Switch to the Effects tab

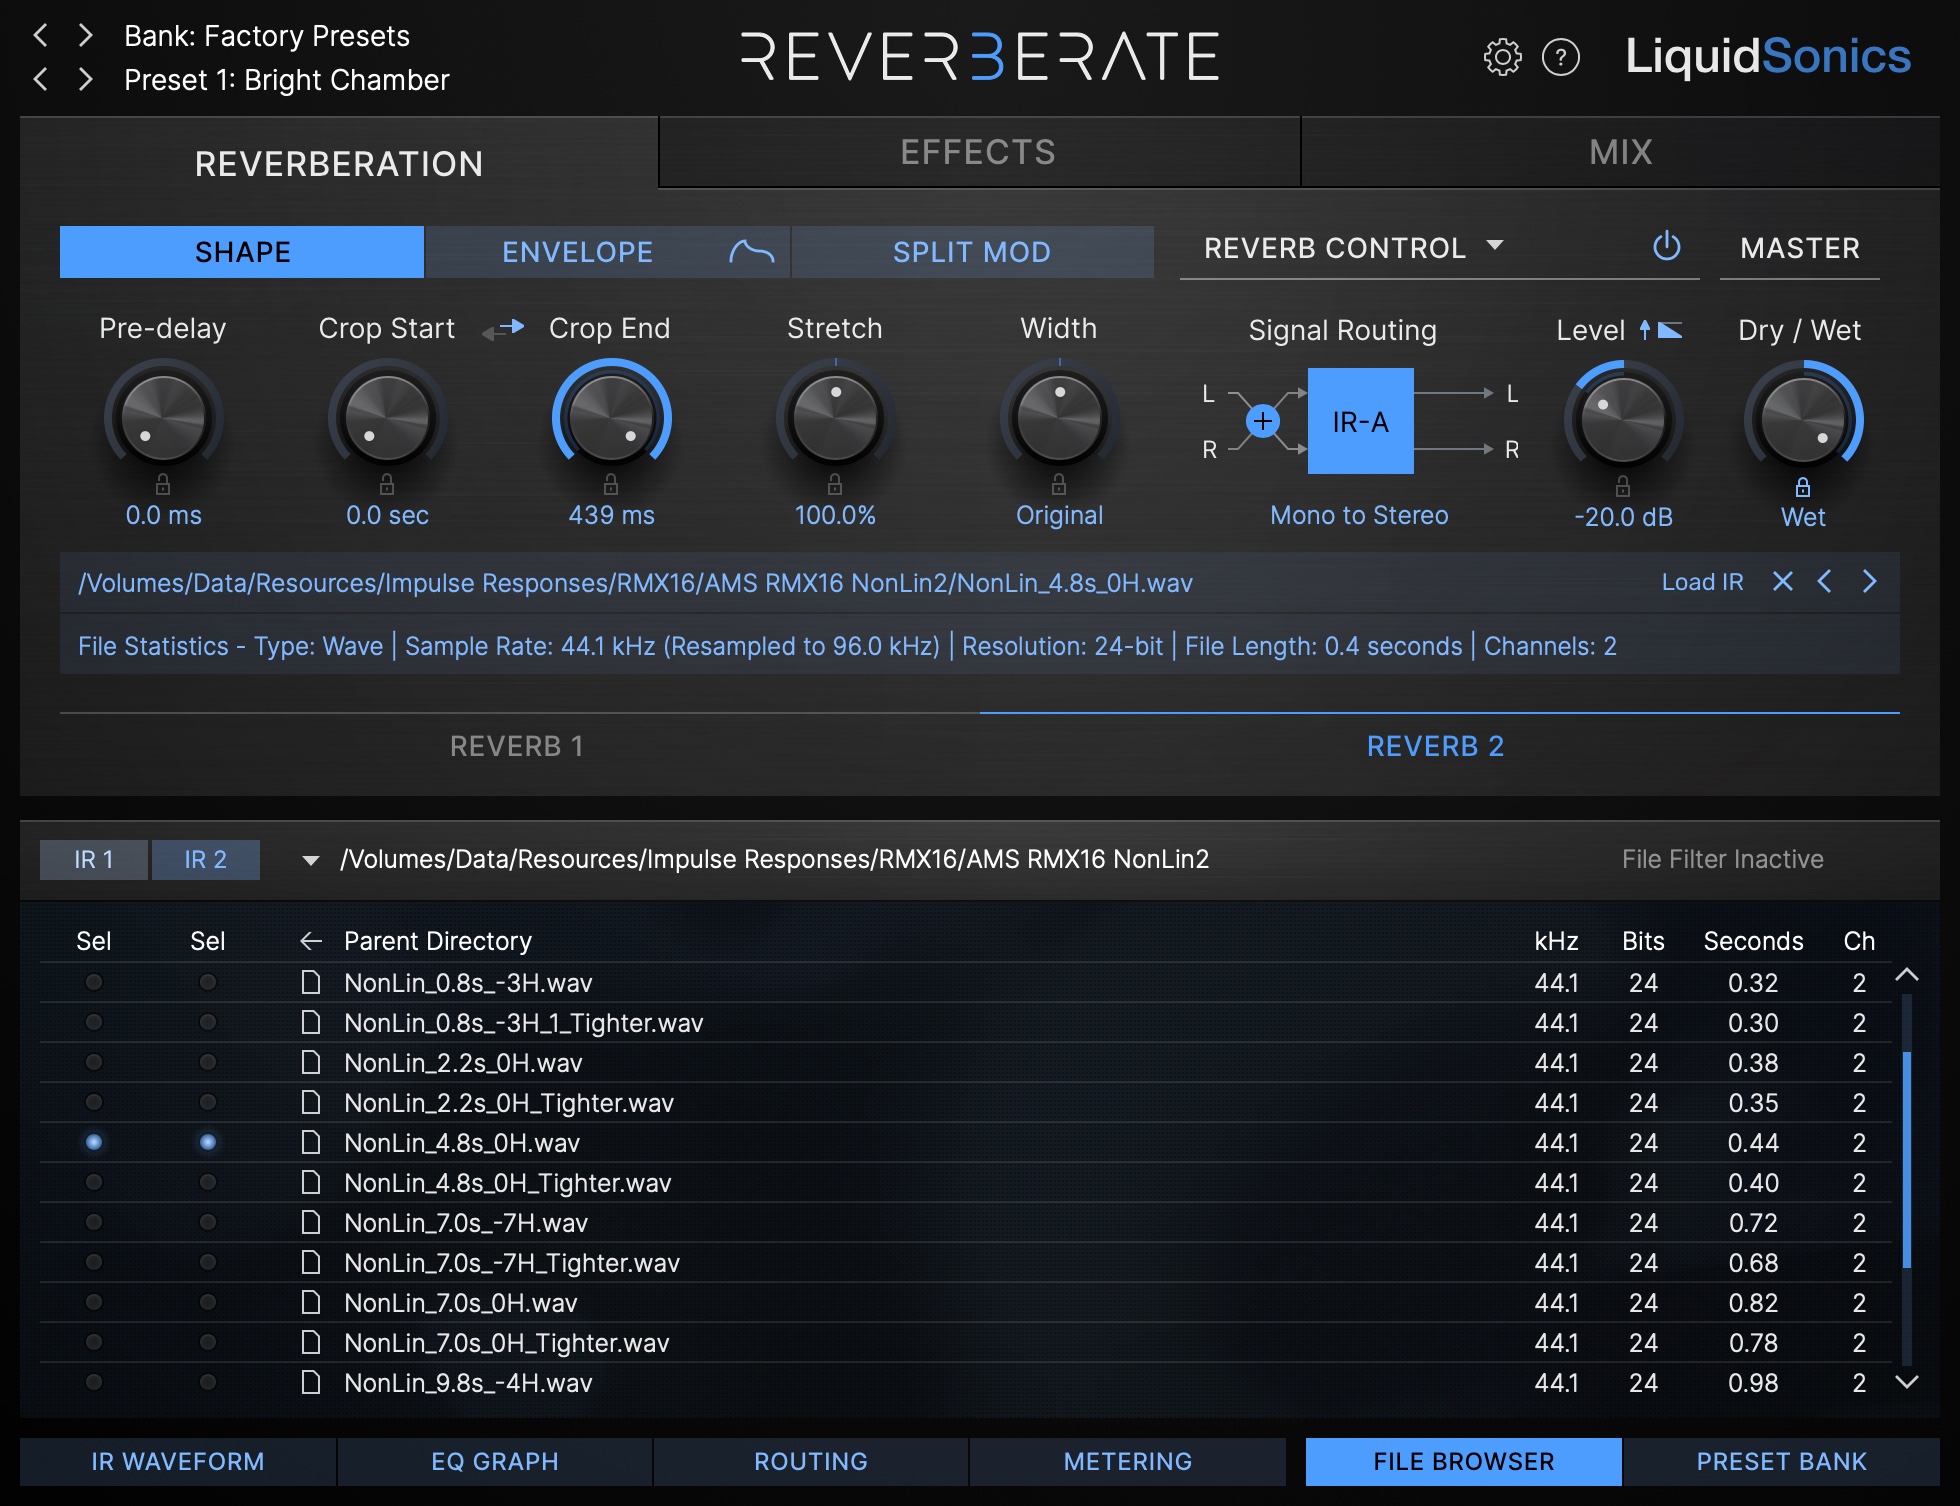[x=978, y=152]
